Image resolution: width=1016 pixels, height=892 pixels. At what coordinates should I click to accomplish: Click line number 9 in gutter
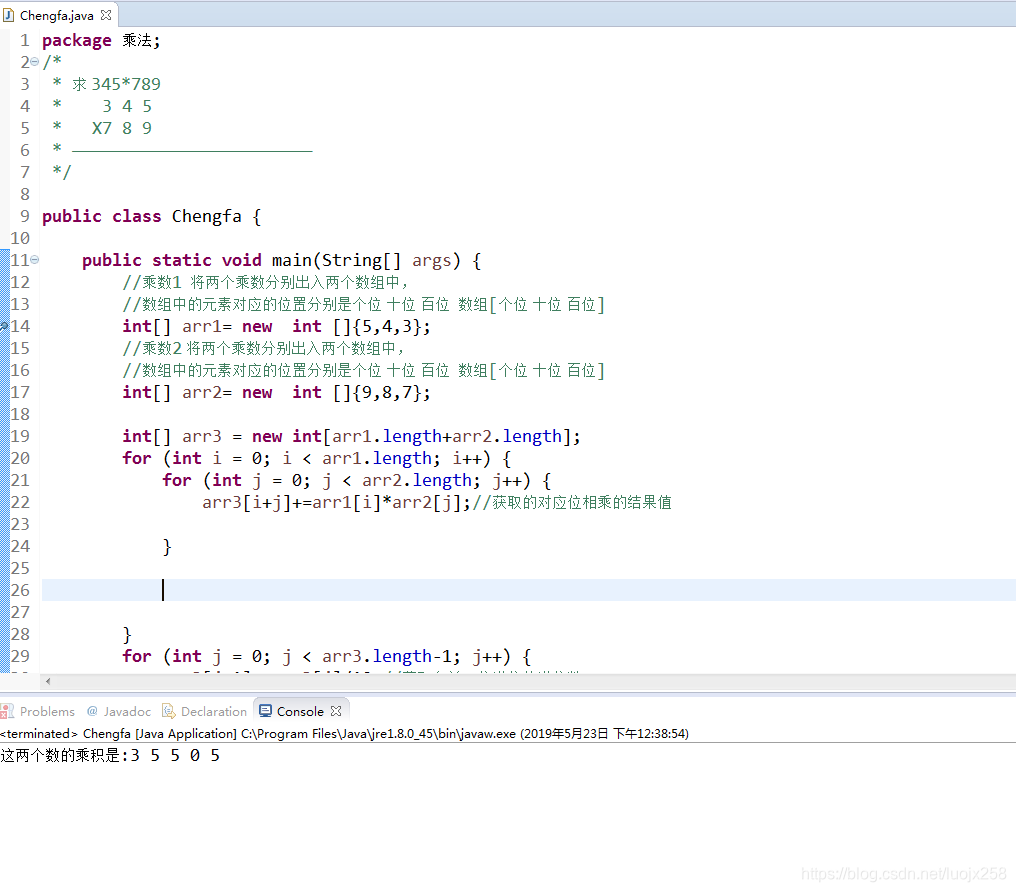(25, 216)
